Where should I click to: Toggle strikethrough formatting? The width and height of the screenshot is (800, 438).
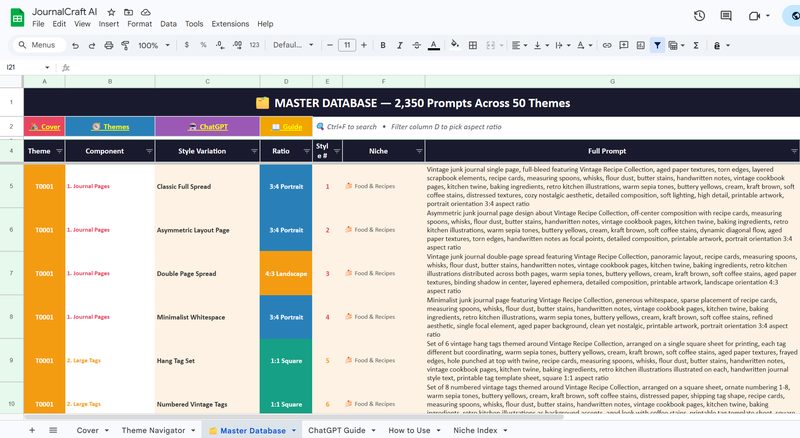pos(416,45)
